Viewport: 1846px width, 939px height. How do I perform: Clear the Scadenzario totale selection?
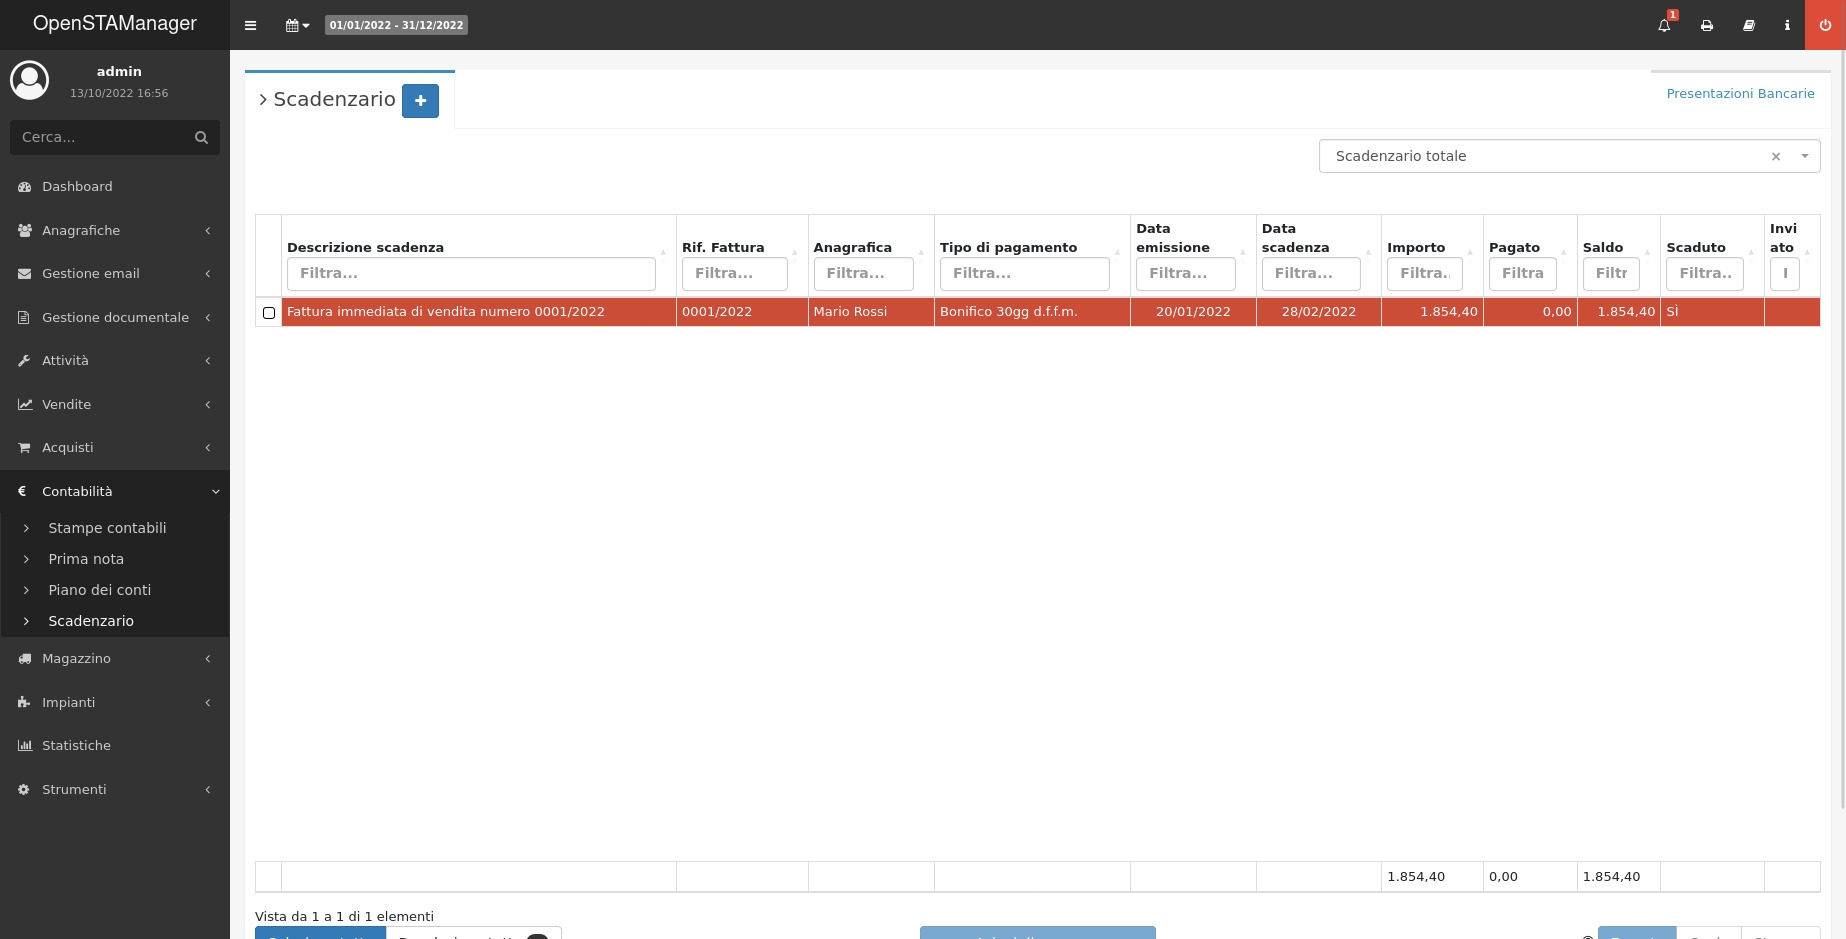click(1776, 156)
